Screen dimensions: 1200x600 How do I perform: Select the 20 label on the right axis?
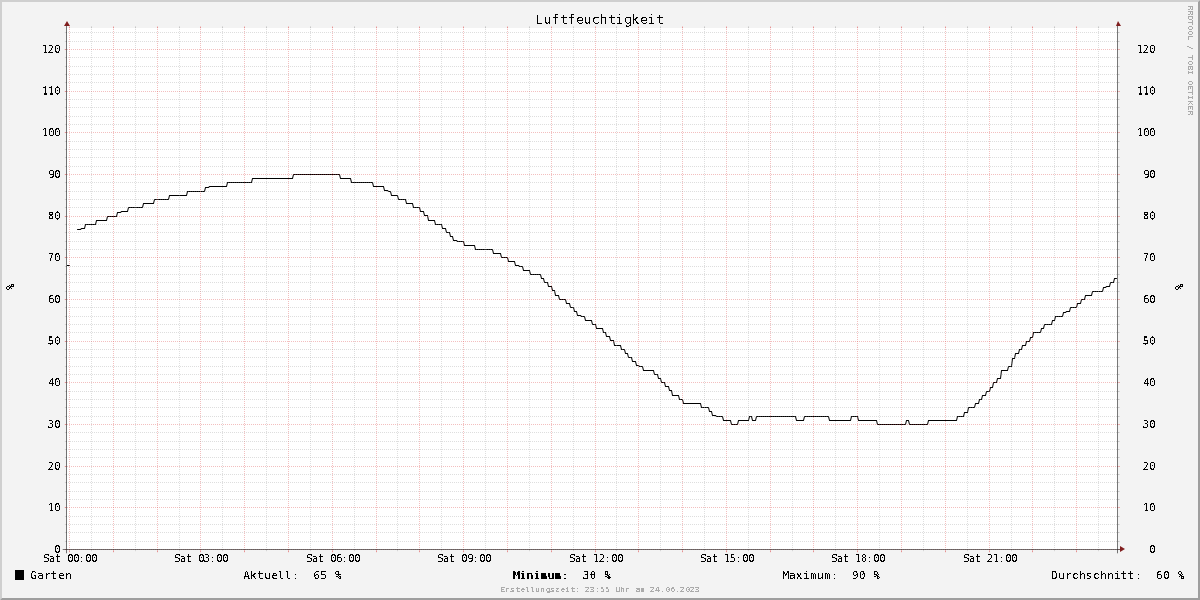tap(1150, 466)
